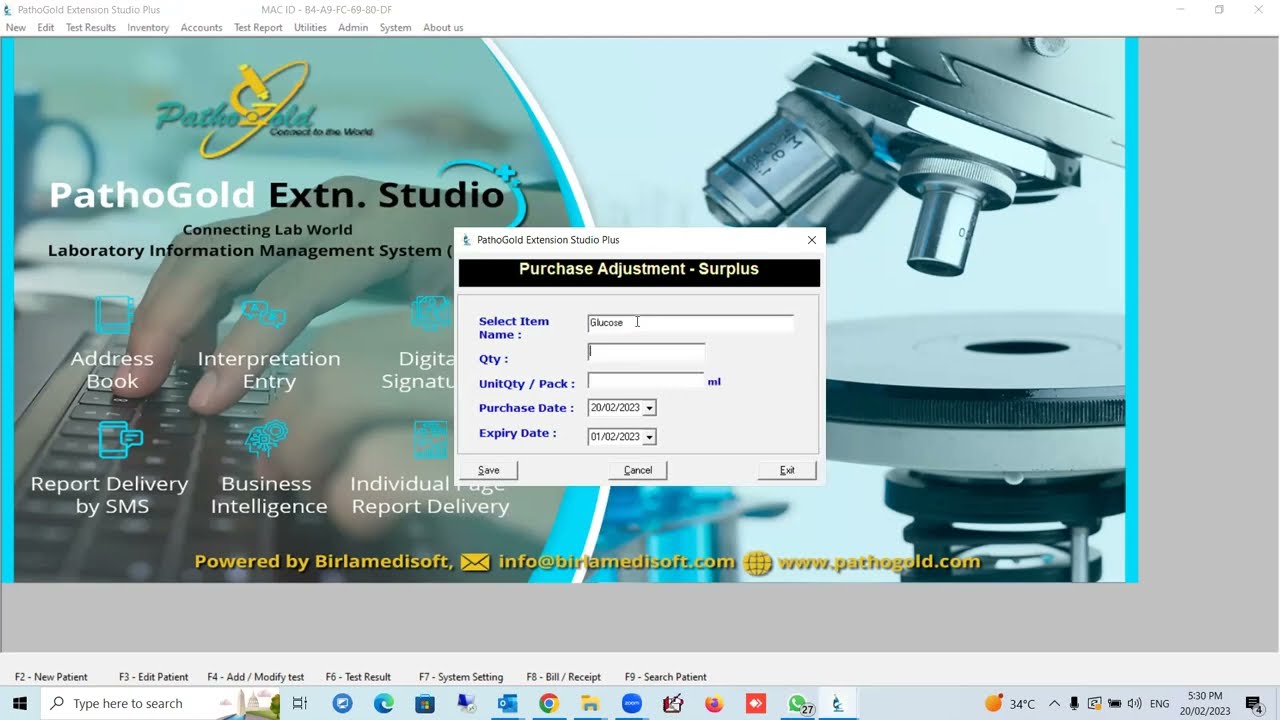Click the volume speaker tray icon
Viewport: 1280px width, 720px height.
[1134, 703]
